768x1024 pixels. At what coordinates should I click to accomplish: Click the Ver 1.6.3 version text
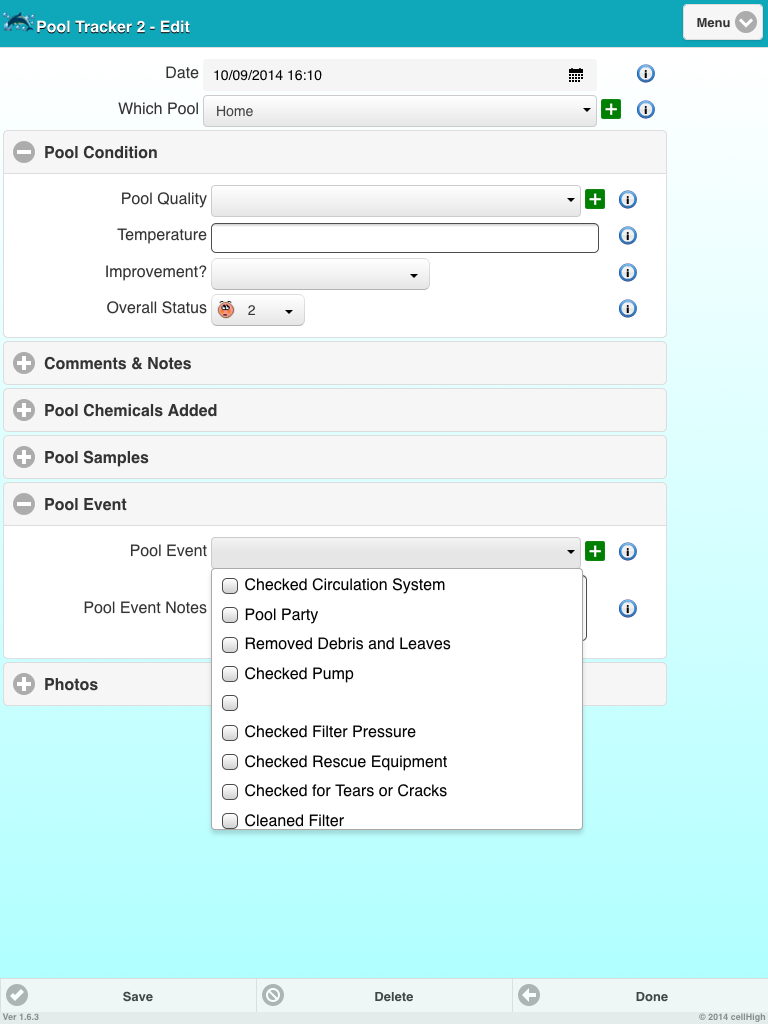[x=21, y=1017]
